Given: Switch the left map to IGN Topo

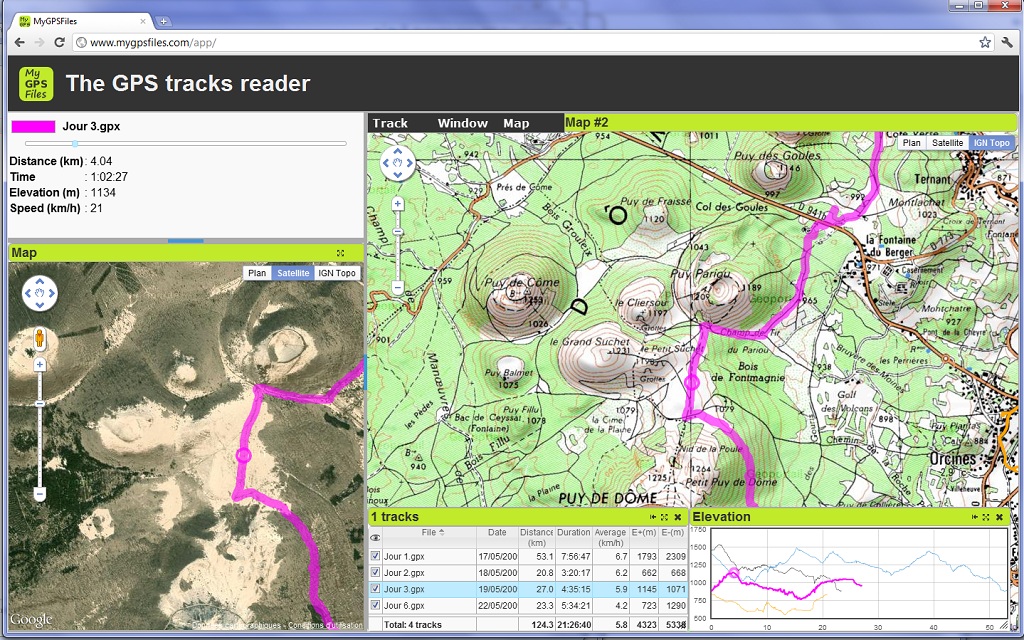Looking at the screenshot, I should (337, 273).
